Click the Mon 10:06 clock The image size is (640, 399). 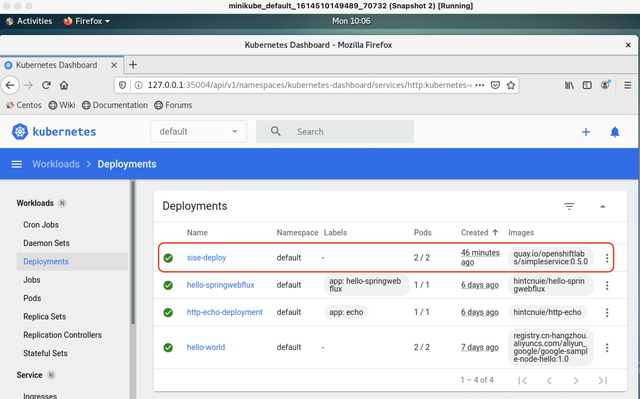pyautogui.click(x=351, y=21)
